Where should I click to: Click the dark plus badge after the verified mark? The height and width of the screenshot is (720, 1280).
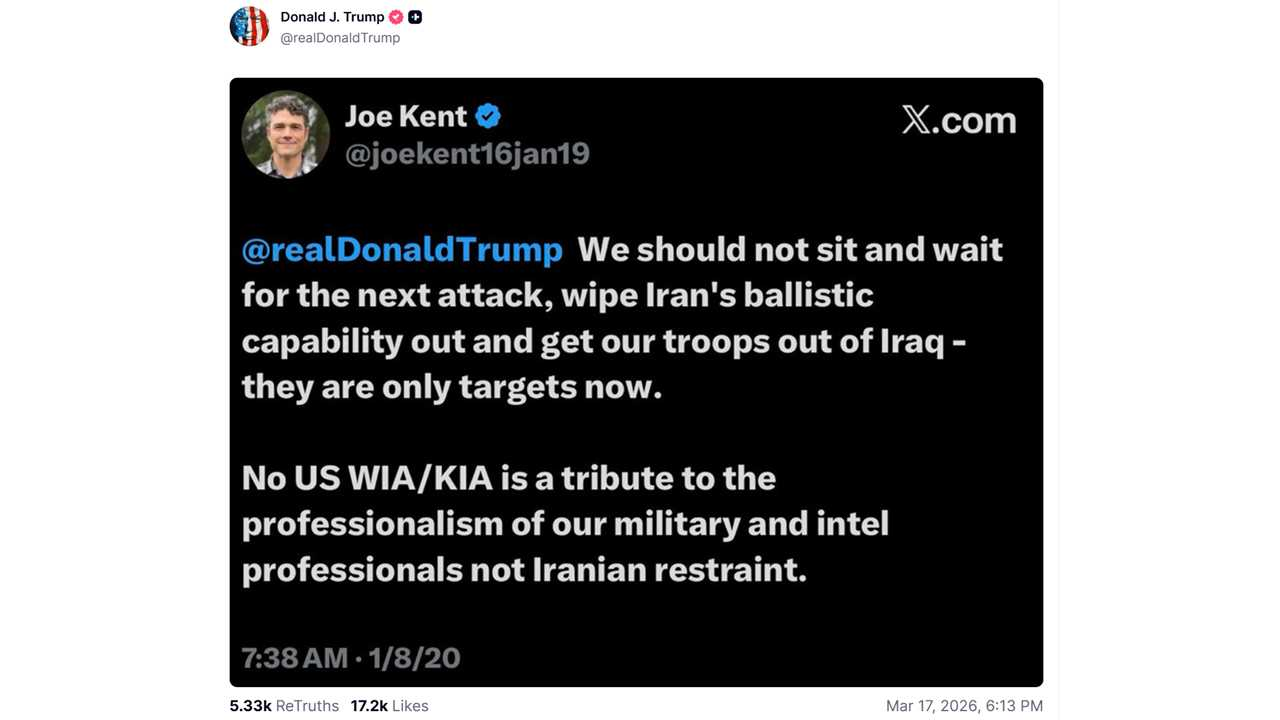coord(415,17)
